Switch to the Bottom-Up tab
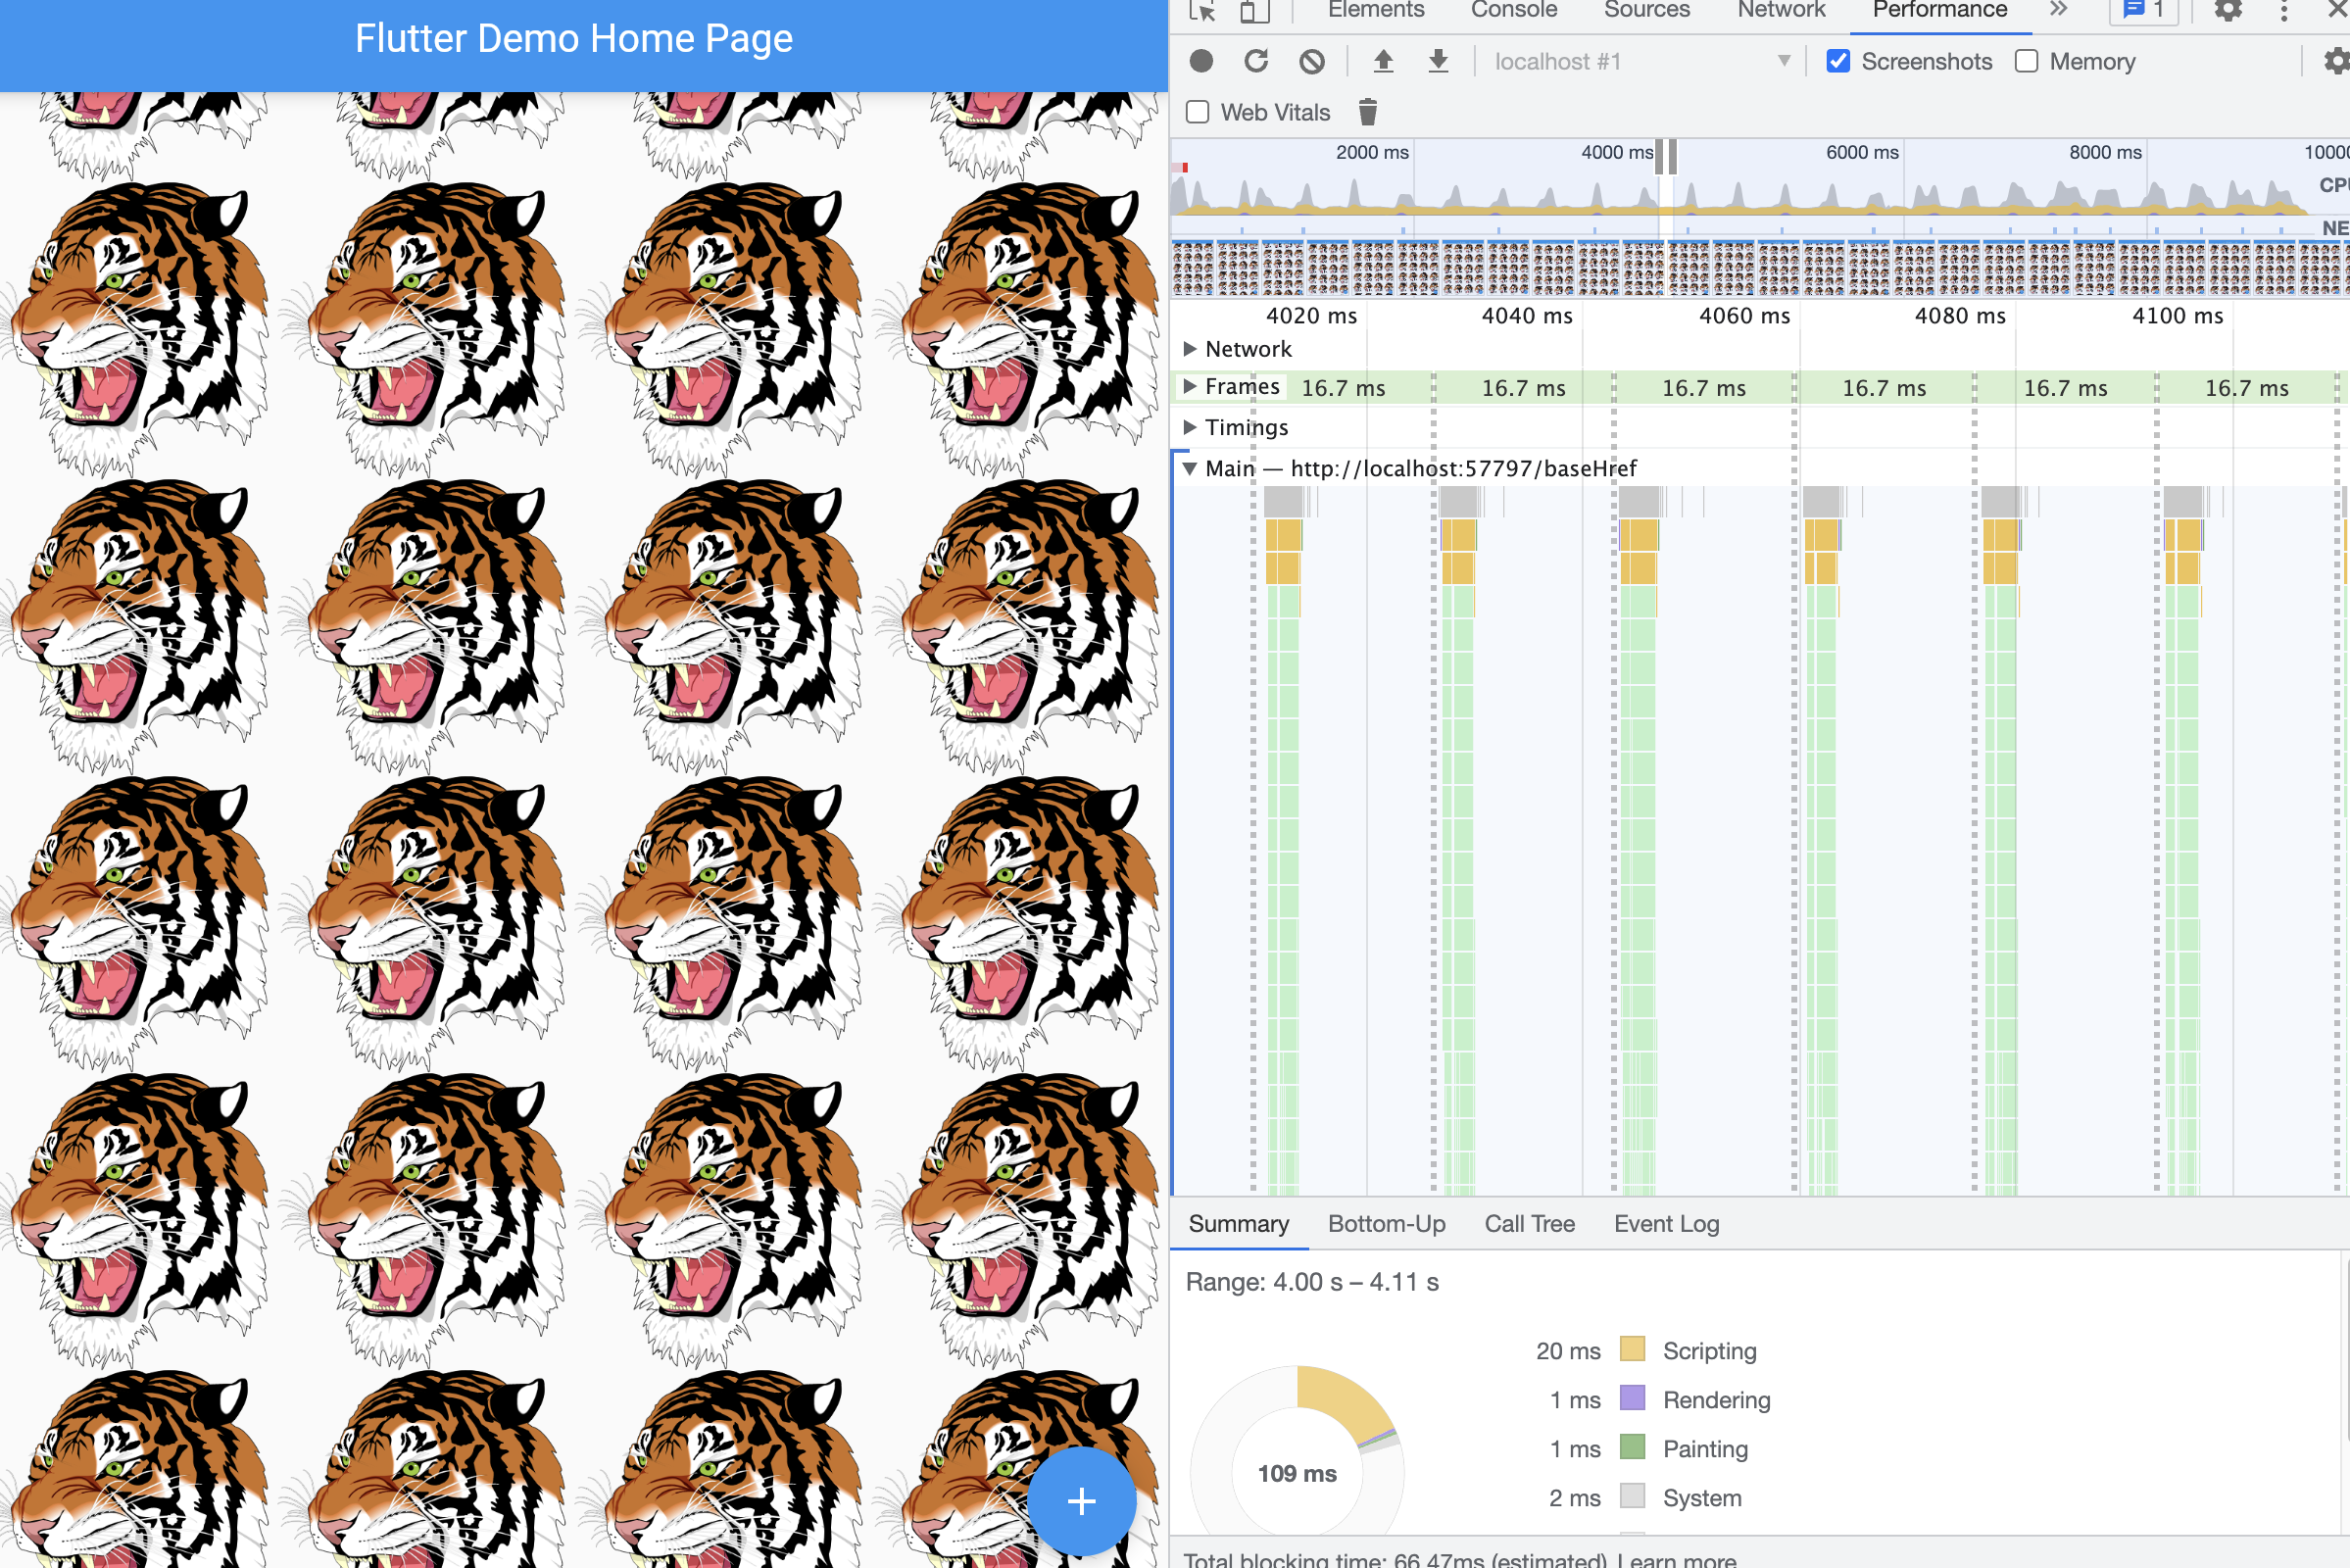This screenshot has height=1568, width=2350. coord(1386,1224)
